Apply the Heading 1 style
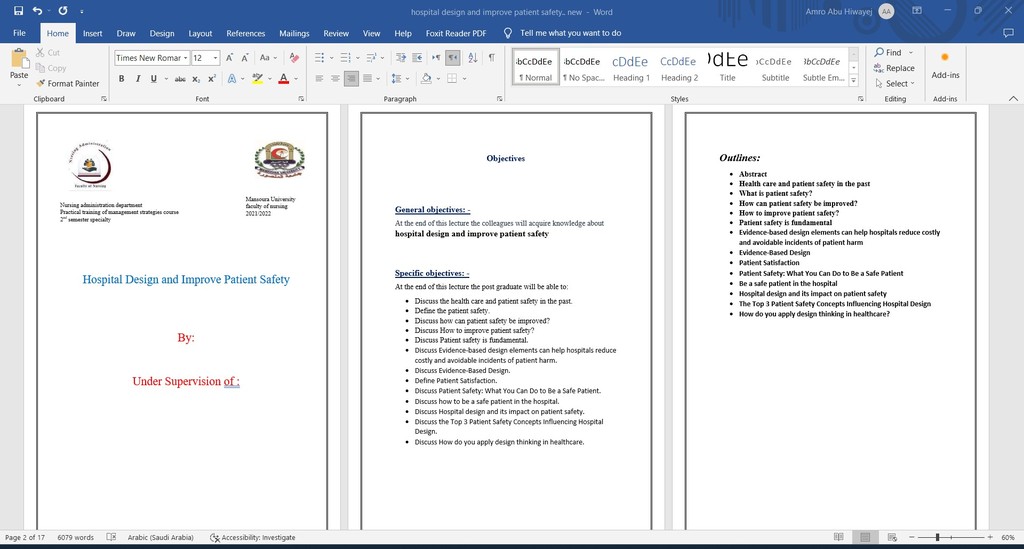This screenshot has height=549, width=1024. (x=631, y=67)
